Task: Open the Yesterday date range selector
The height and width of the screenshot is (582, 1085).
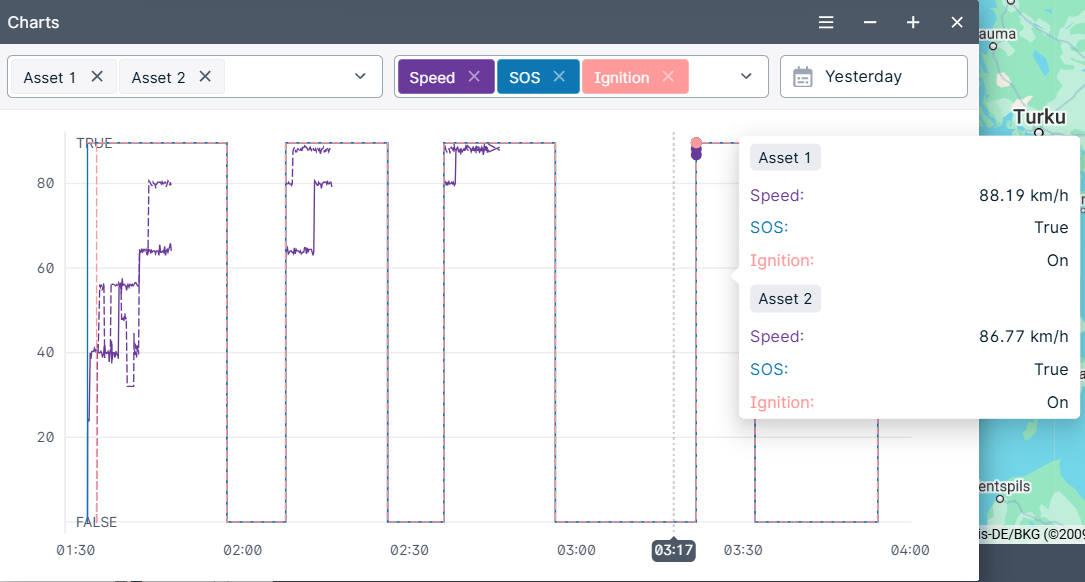Action: click(x=873, y=76)
